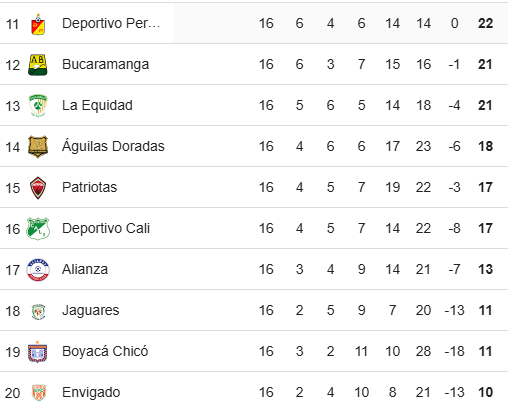Click the Boyacá Chicó team crest

pos(38,352)
